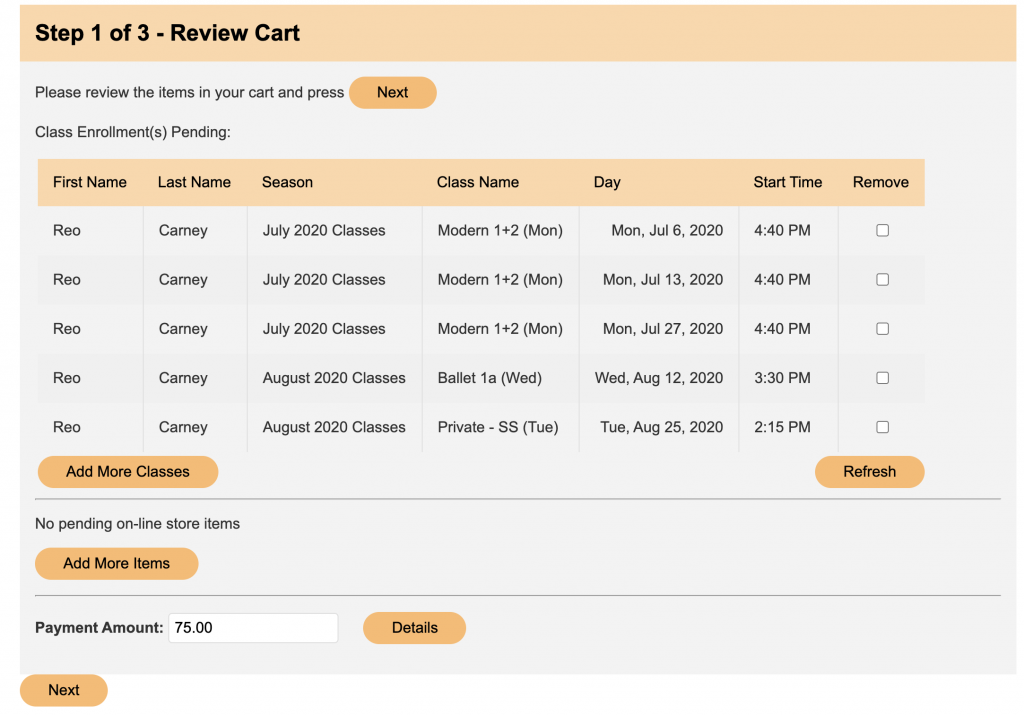The height and width of the screenshot is (716, 1024).
Task: Click the Last Name column header
Action: 194,182
